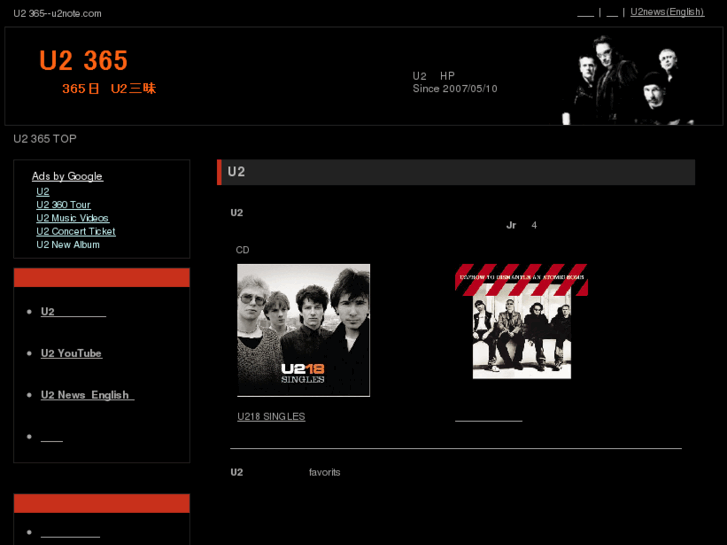Screen dimensions: 727x545
Task: Open the U2news(English) link in the header
Action: point(667,12)
